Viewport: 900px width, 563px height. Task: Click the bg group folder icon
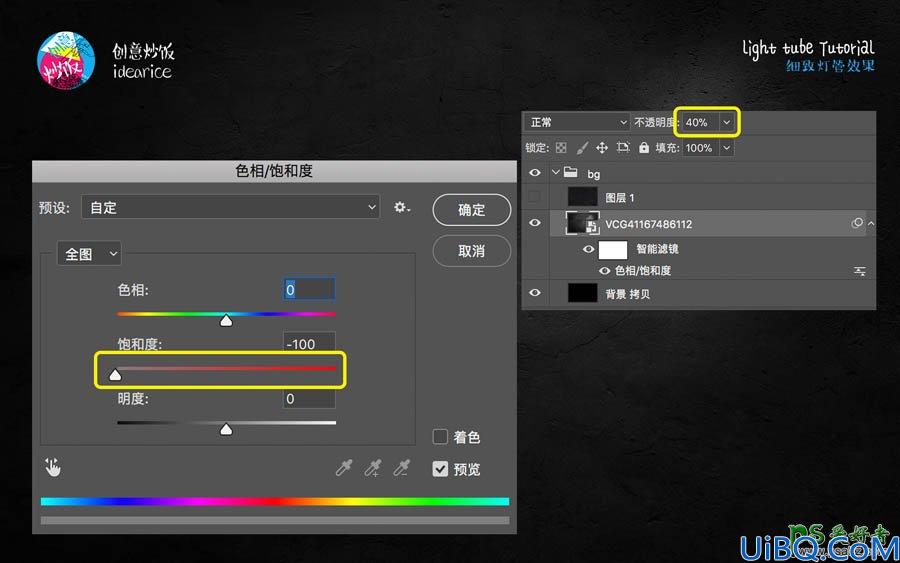pos(570,172)
